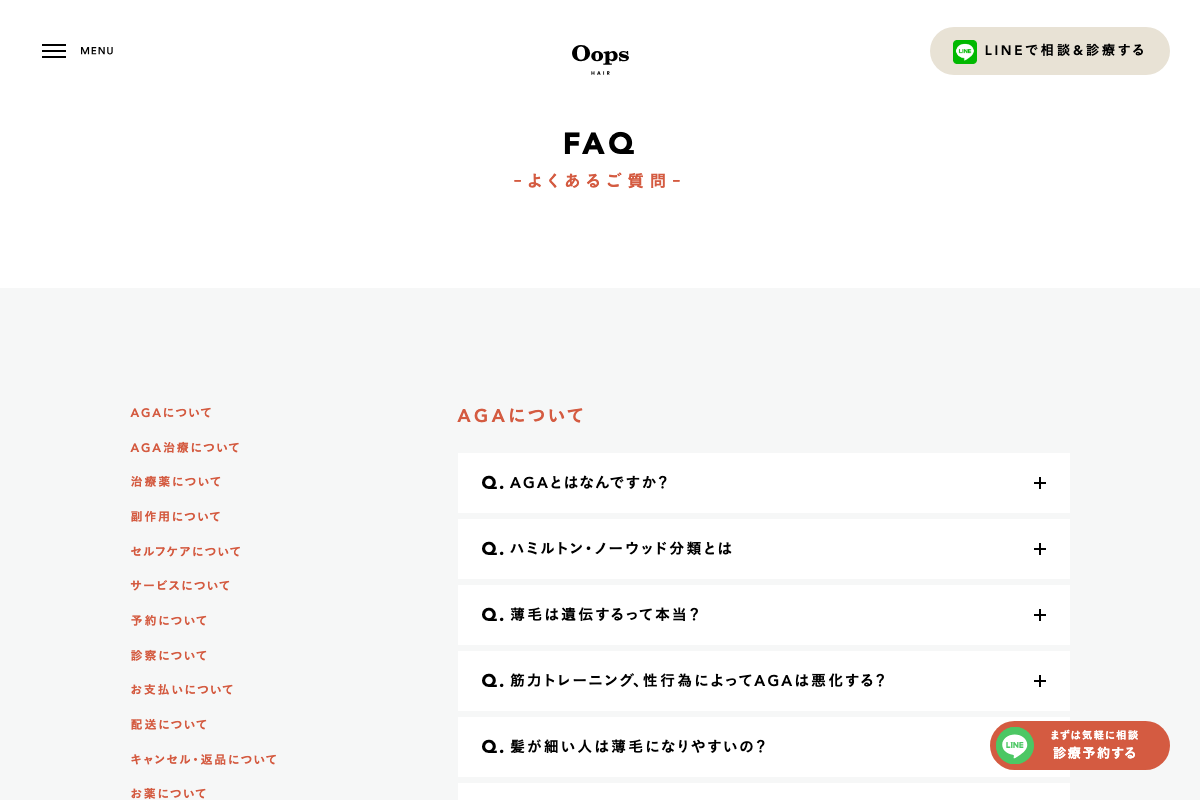Screen dimensions: 1200x800
Task: Open the お支払いについて link
Action: pyautogui.click(x=182, y=689)
